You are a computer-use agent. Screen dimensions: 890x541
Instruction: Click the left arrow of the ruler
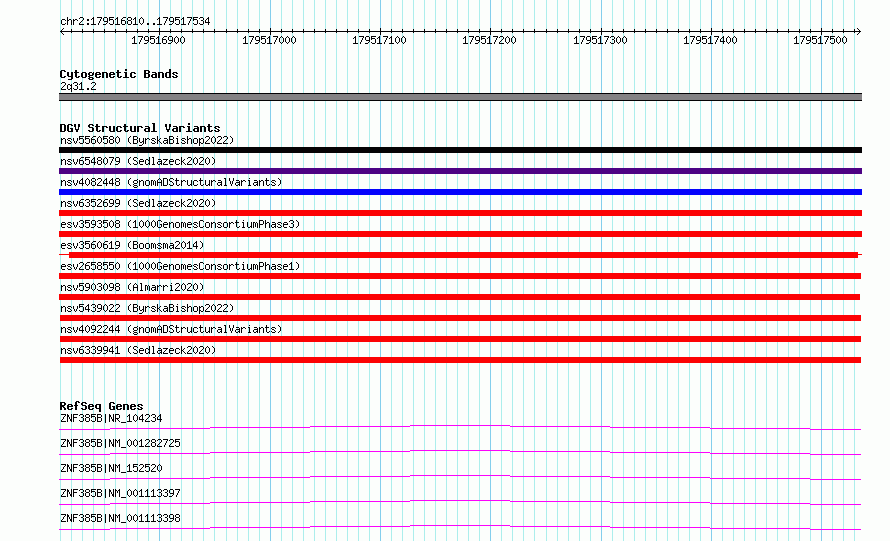[62, 31]
